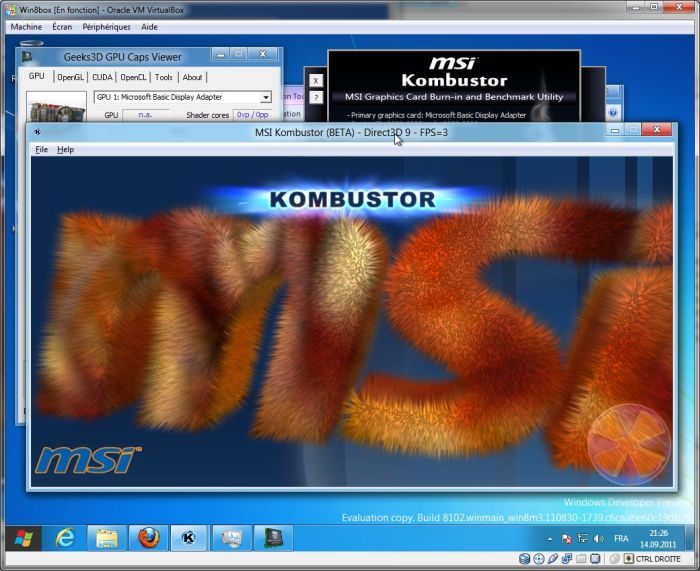Click the MSI logo in the Kombustor render view
Screen dimensions: 700x571
(x=88, y=459)
